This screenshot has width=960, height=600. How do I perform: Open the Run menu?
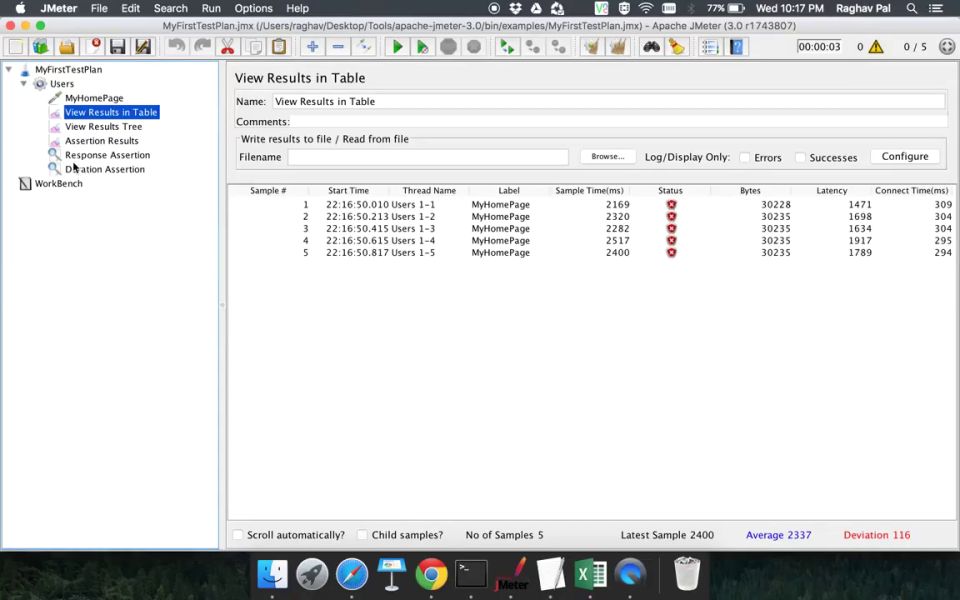coord(211,9)
